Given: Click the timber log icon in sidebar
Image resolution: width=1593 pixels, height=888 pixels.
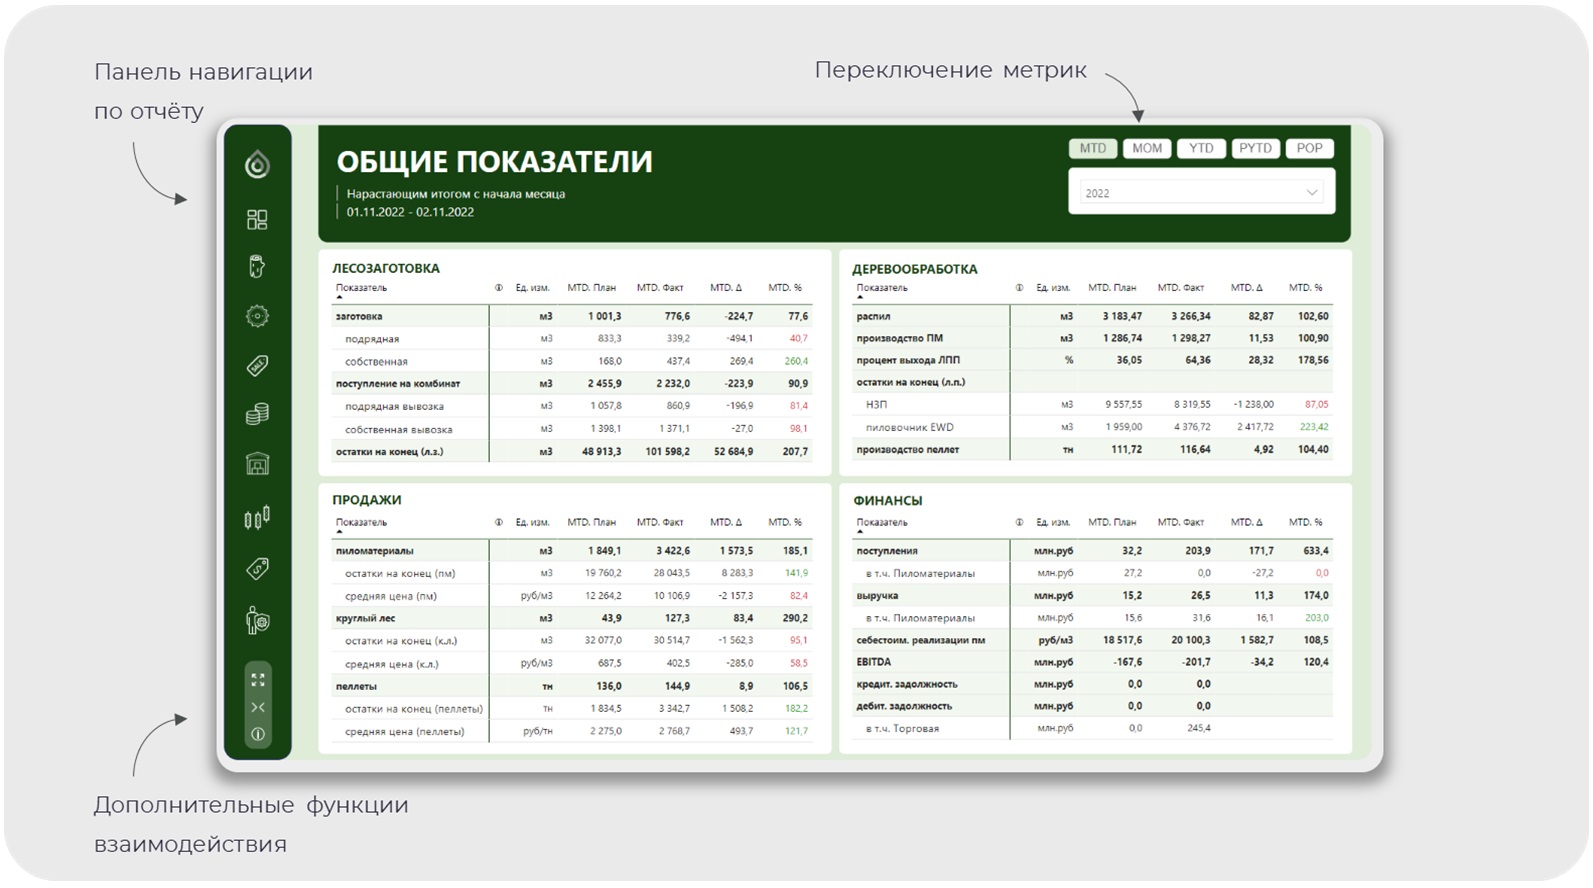Looking at the screenshot, I should [x=257, y=267].
